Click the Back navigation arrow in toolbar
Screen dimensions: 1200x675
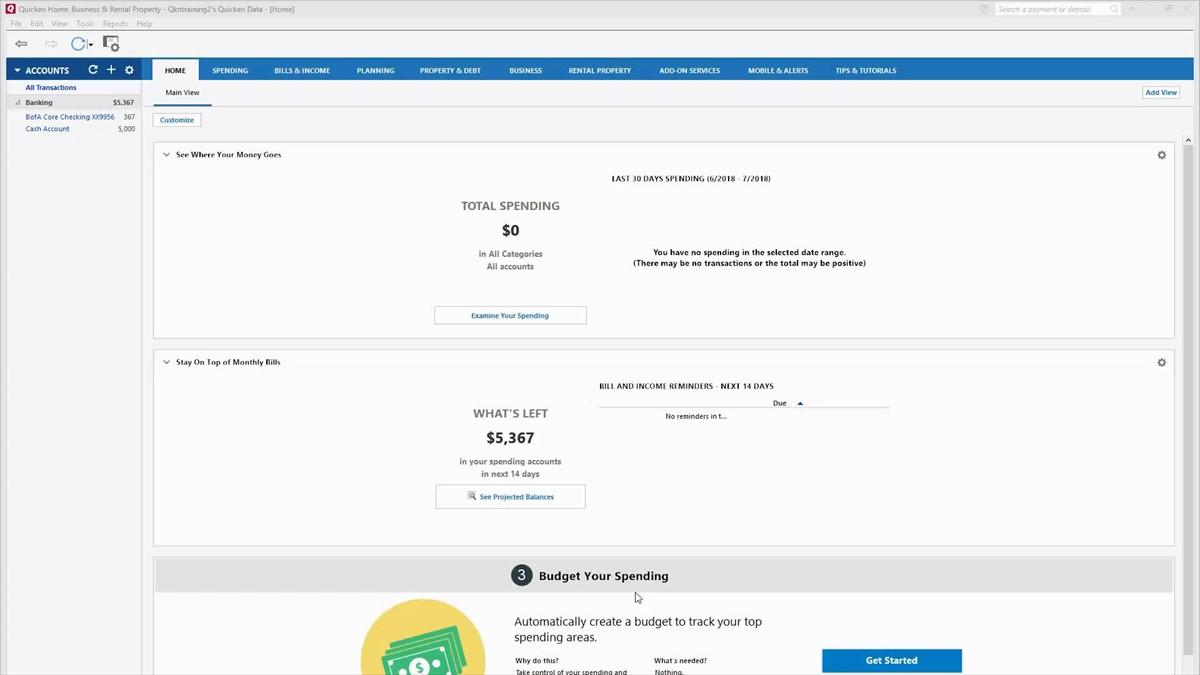21,44
